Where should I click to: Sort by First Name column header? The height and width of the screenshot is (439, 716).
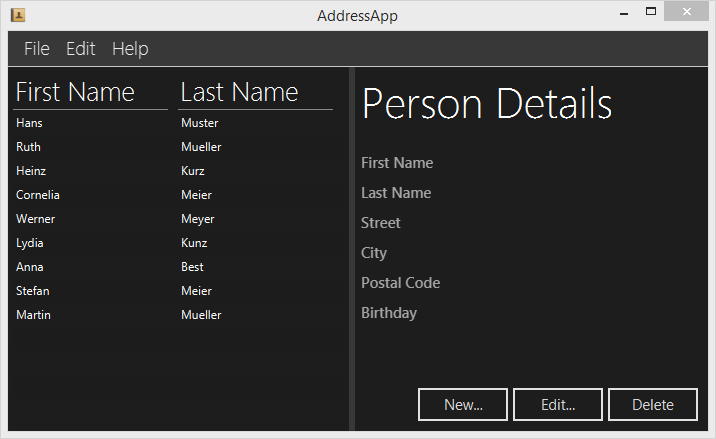[89, 93]
